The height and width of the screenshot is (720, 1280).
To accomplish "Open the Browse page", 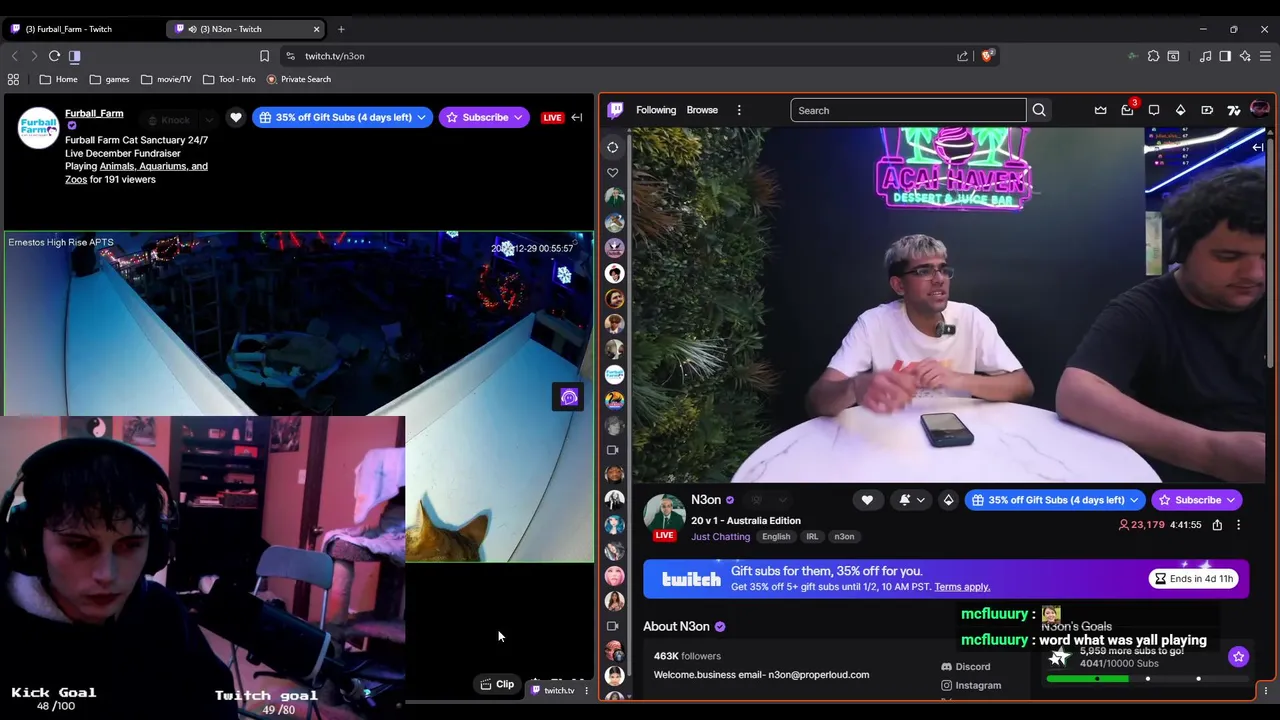I will pyautogui.click(x=702, y=110).
